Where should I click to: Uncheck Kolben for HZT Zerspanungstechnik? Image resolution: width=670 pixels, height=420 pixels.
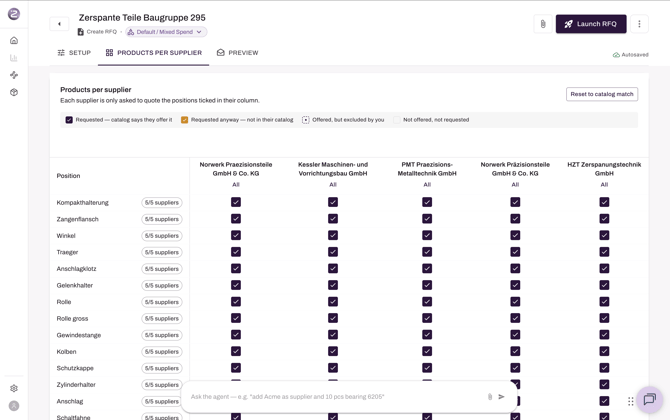604,351
